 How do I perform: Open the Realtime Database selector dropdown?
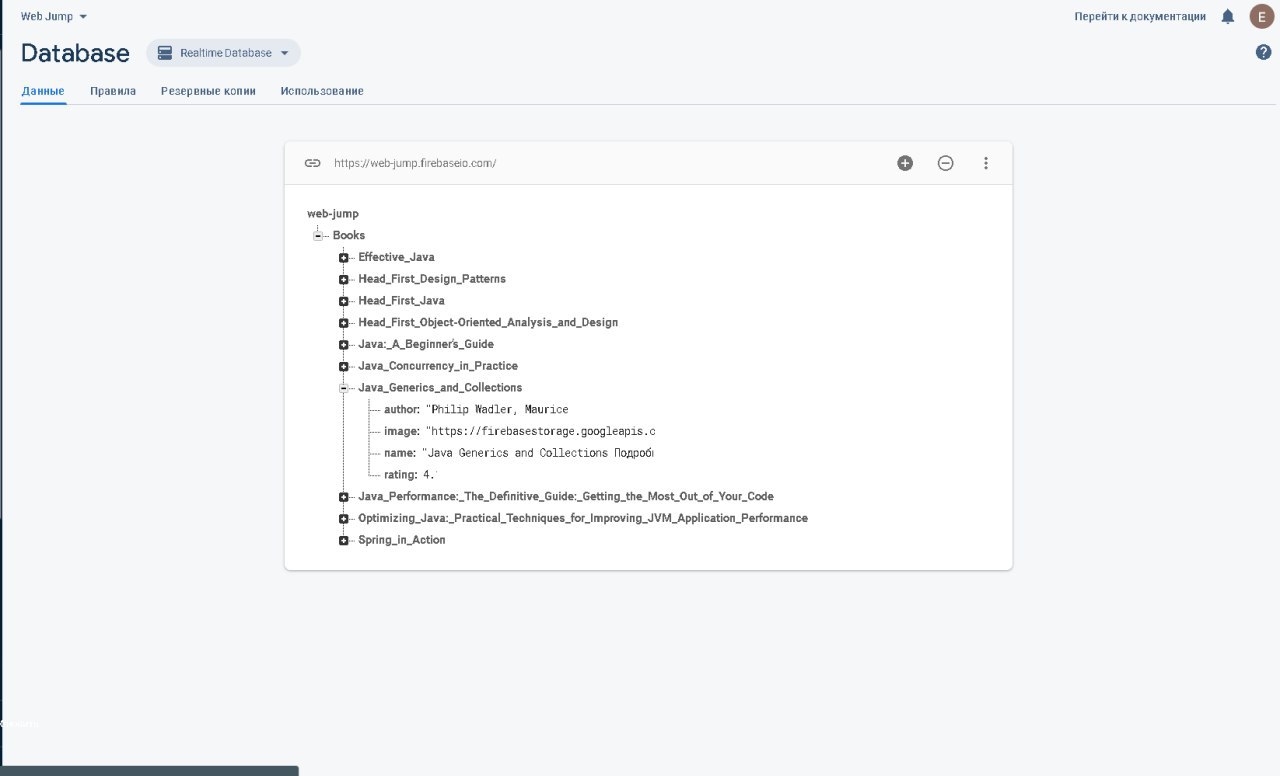223,53
